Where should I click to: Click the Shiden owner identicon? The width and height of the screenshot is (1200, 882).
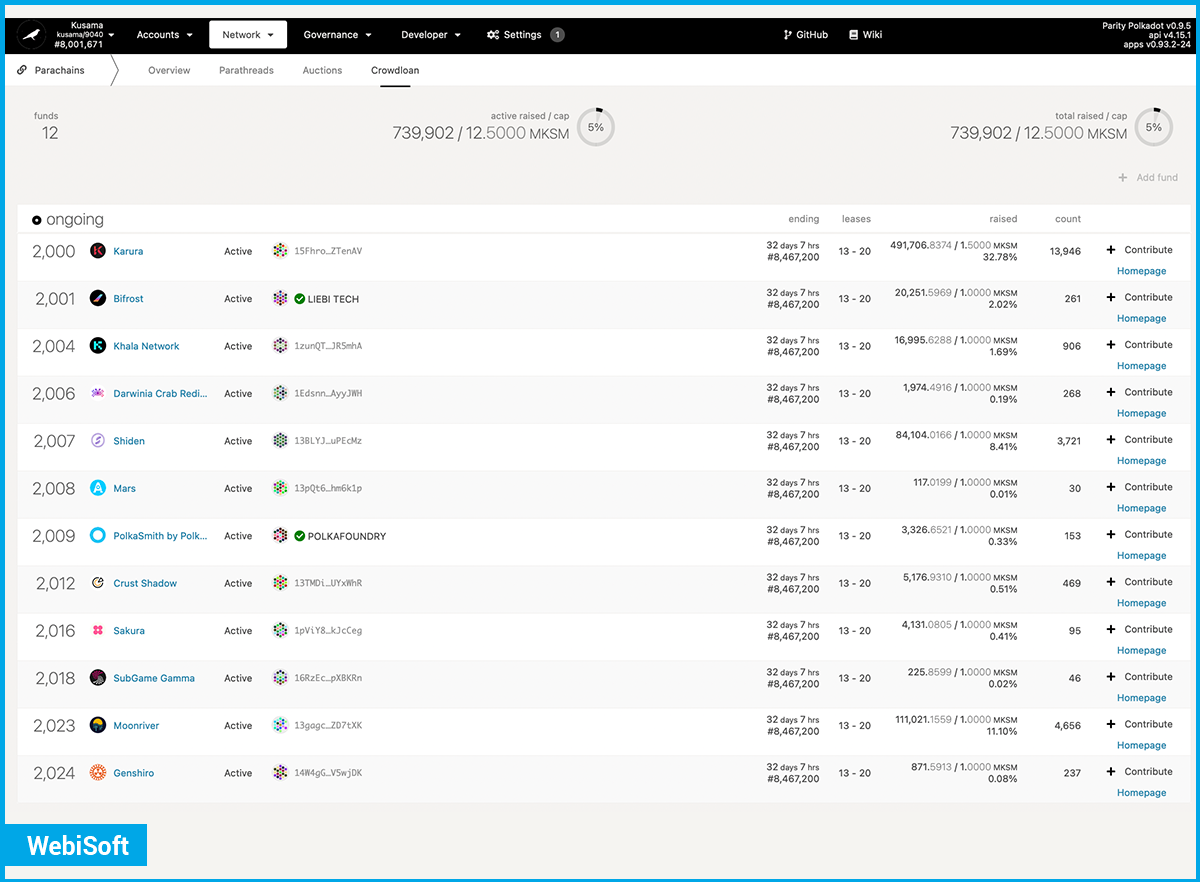pos(280,441)
